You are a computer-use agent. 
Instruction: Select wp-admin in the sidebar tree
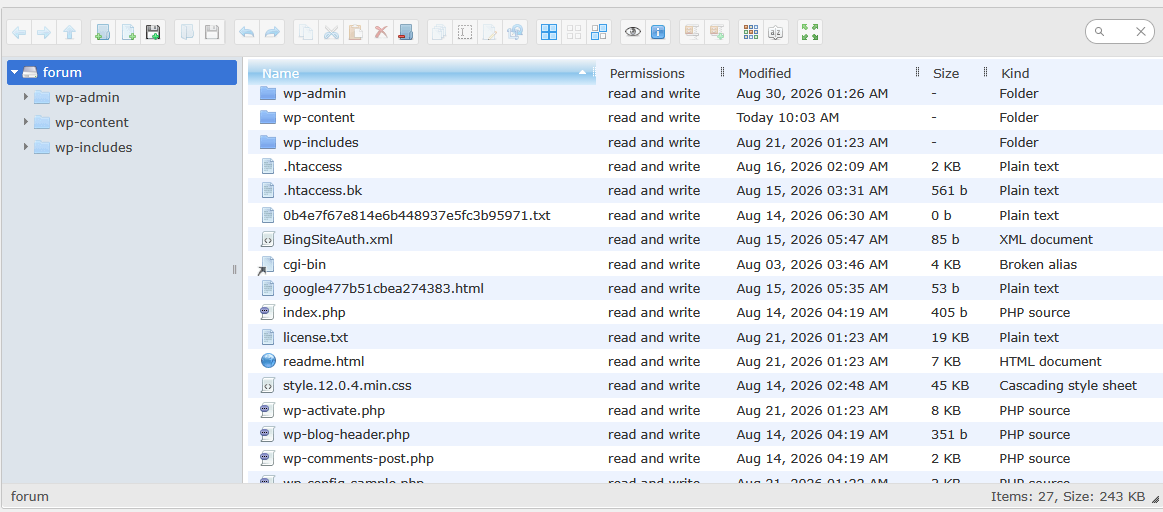[x=87, y=97]
